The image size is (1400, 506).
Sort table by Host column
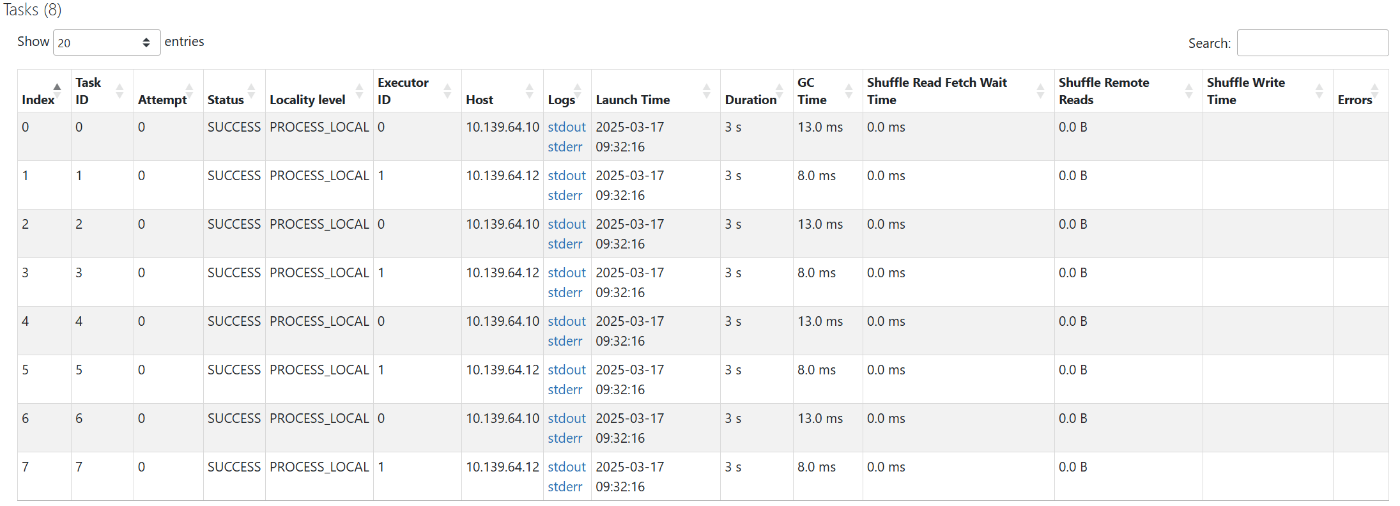point(502,91)
